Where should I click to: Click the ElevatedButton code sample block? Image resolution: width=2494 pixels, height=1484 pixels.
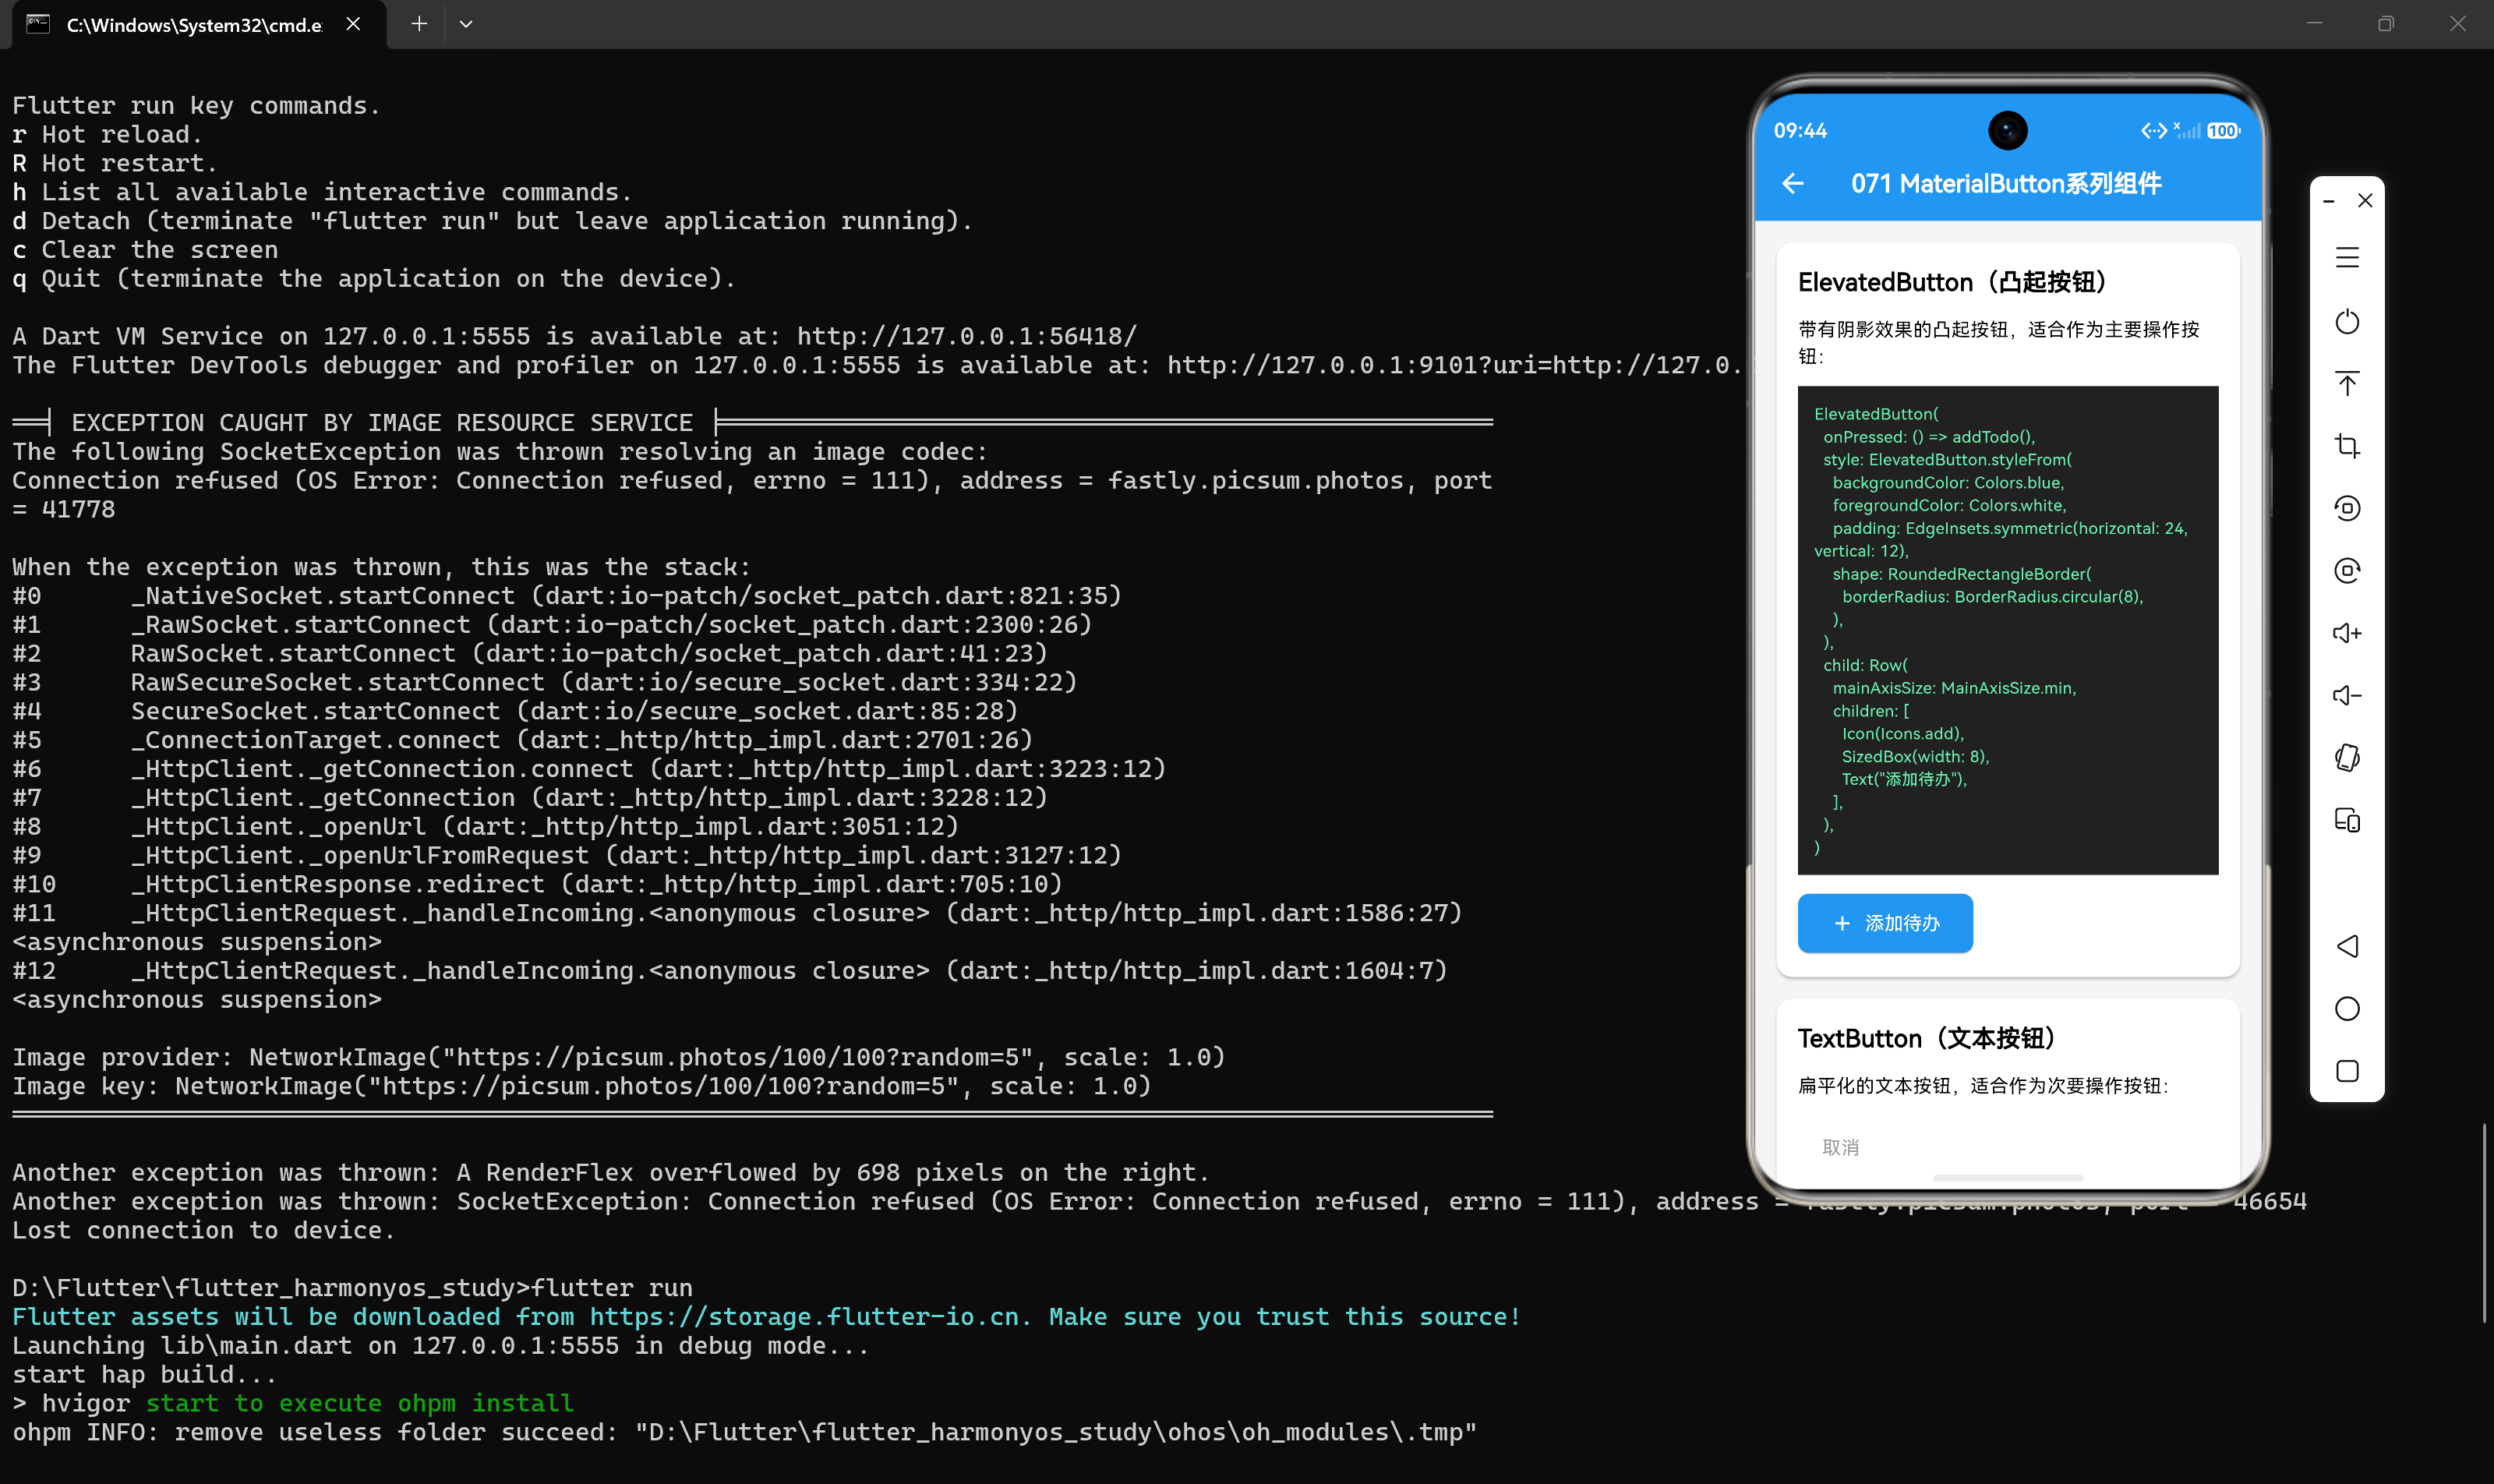(2008, 630)
